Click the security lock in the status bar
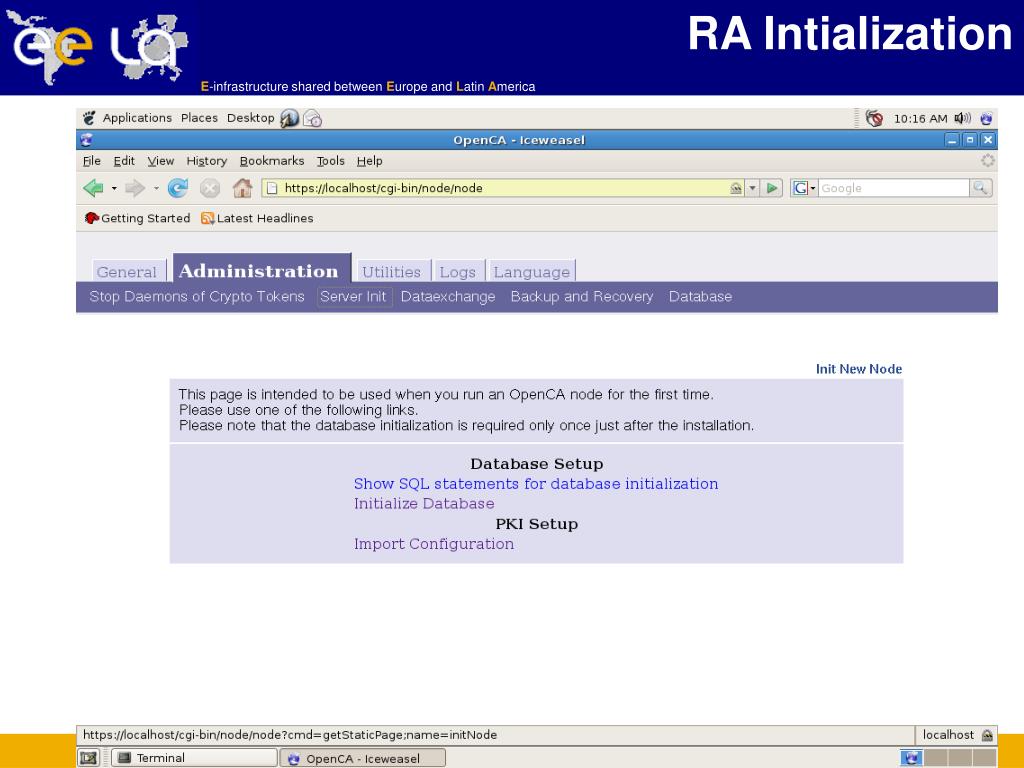 point(987,735)
